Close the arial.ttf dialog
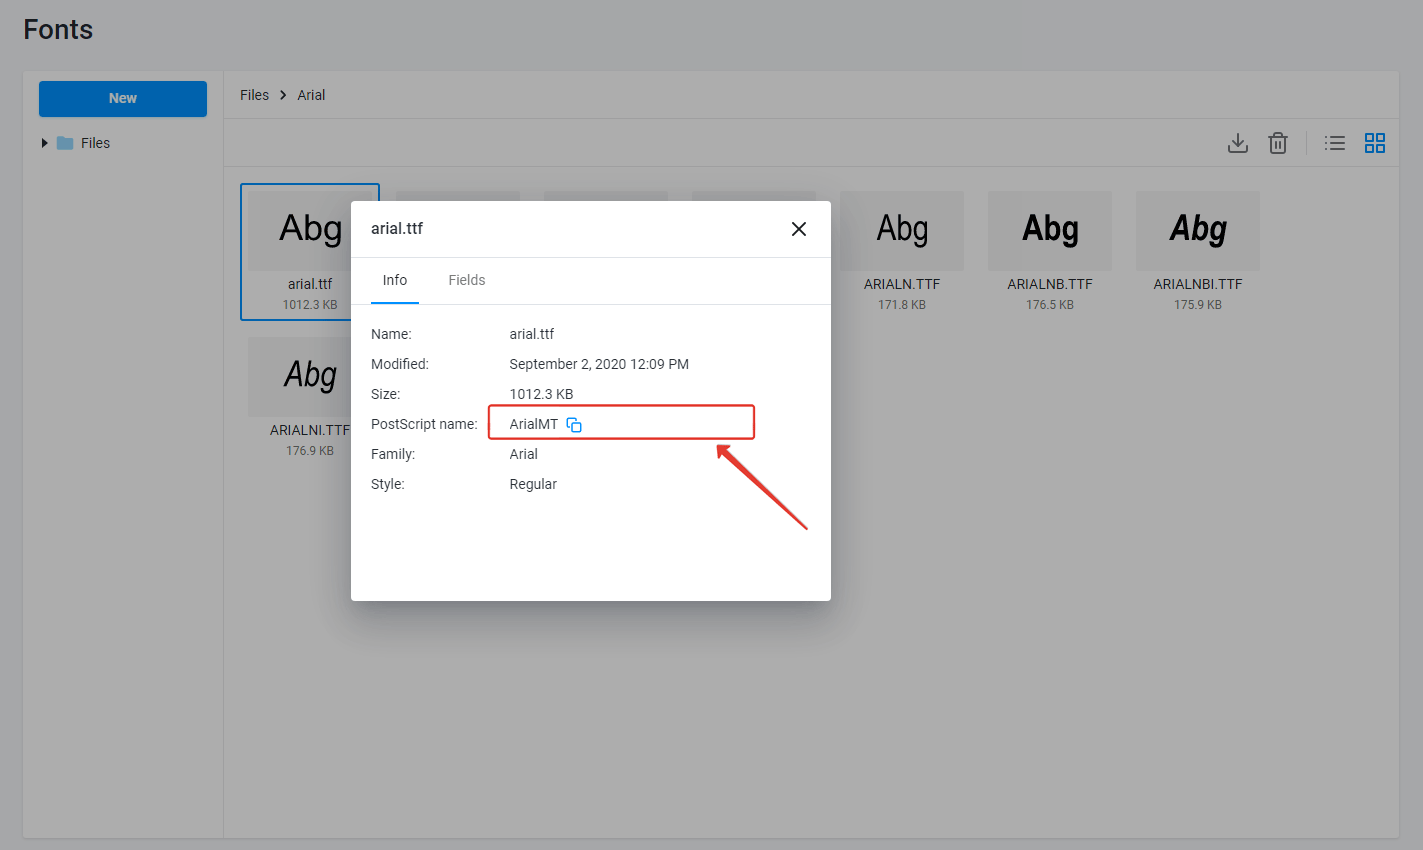 click(x=799, y=229)
